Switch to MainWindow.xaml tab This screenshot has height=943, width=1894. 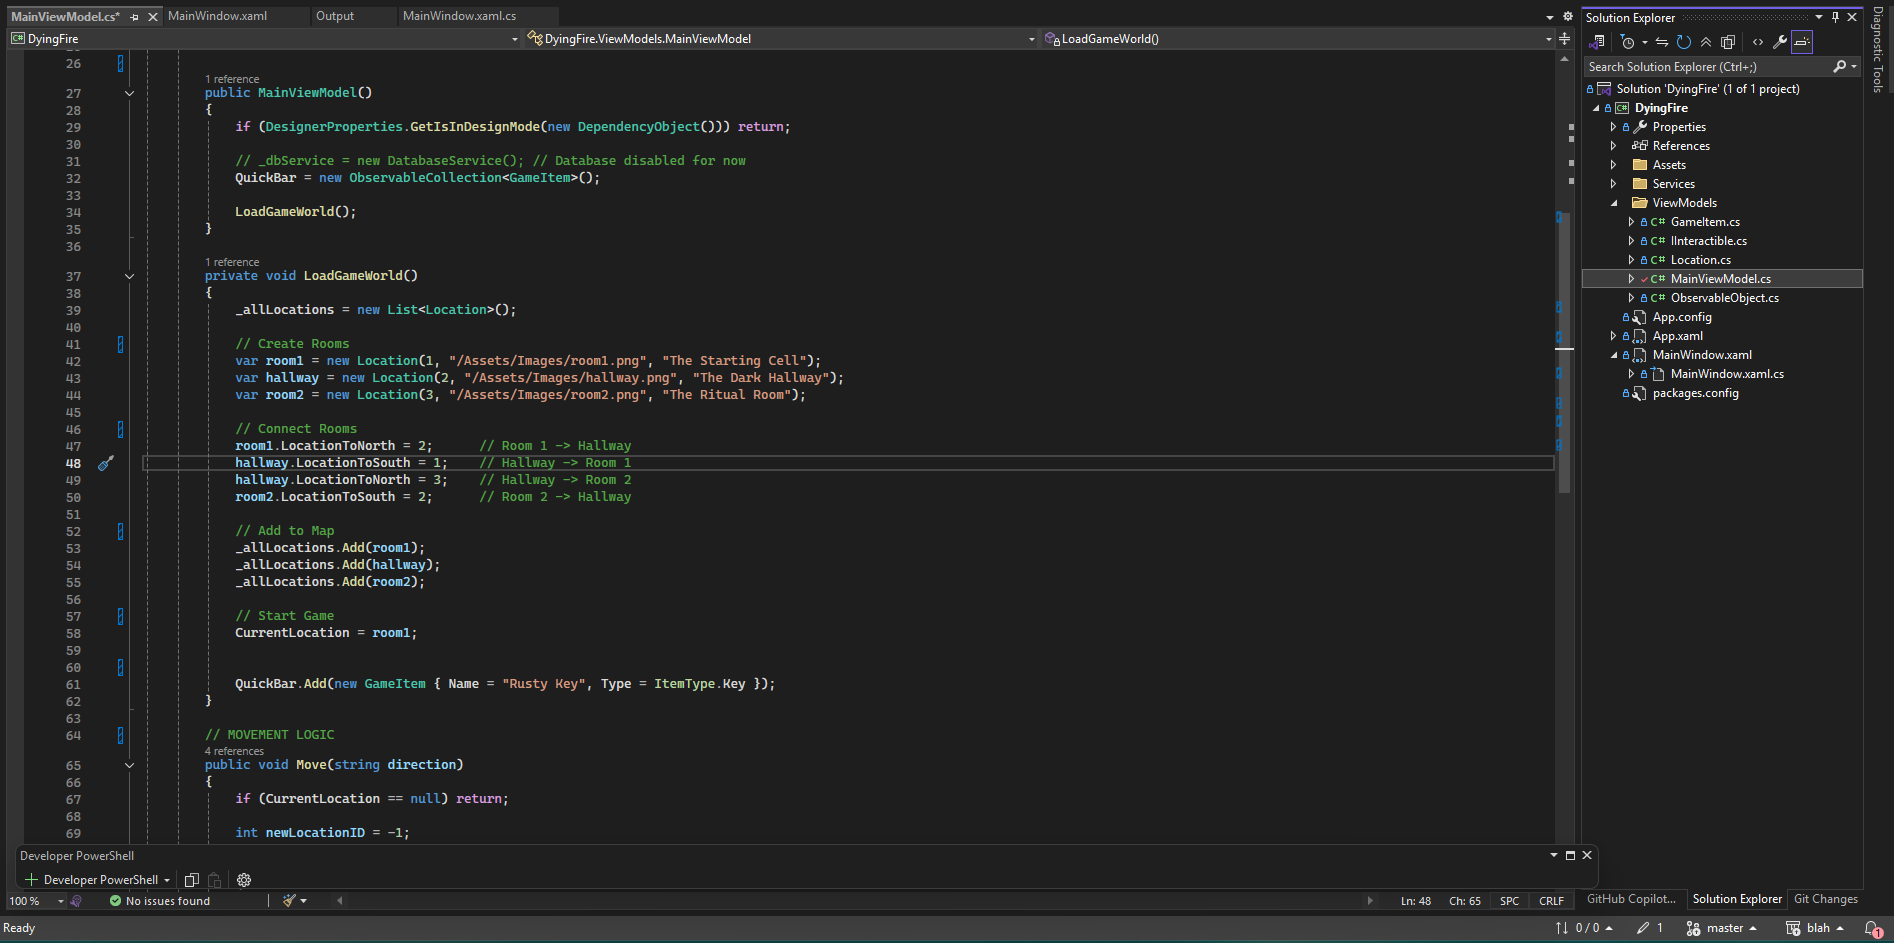[217, 16]
